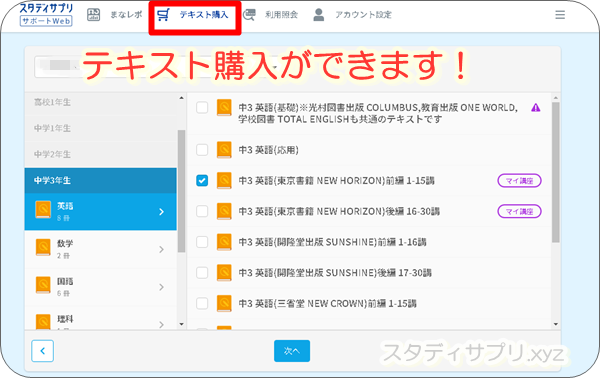Image resolution: width=600 pixels, height=378 pixels.
Task: Select 中3 英語(開隆堂出版 SUNSHINE)前編 1-16講 title
Action: (333, 242)
